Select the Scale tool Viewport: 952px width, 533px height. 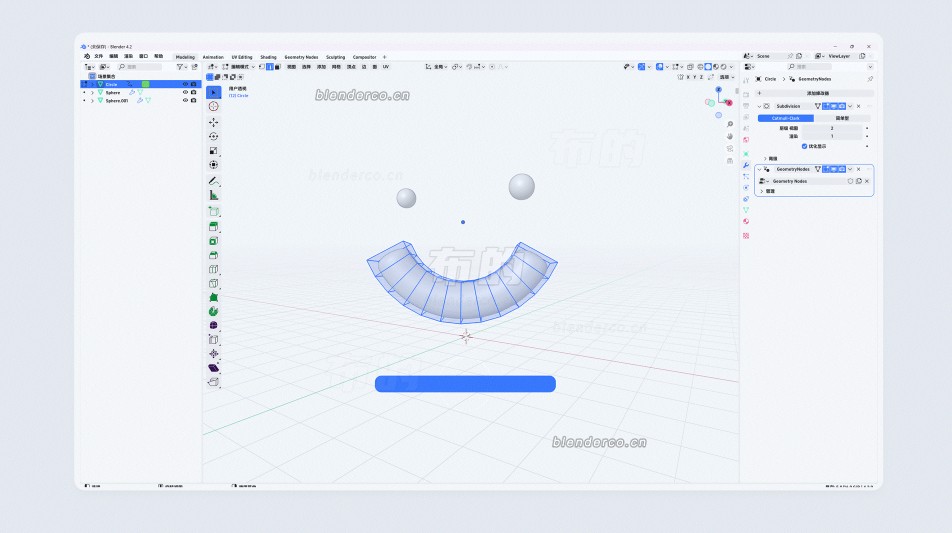coord(214,151)
